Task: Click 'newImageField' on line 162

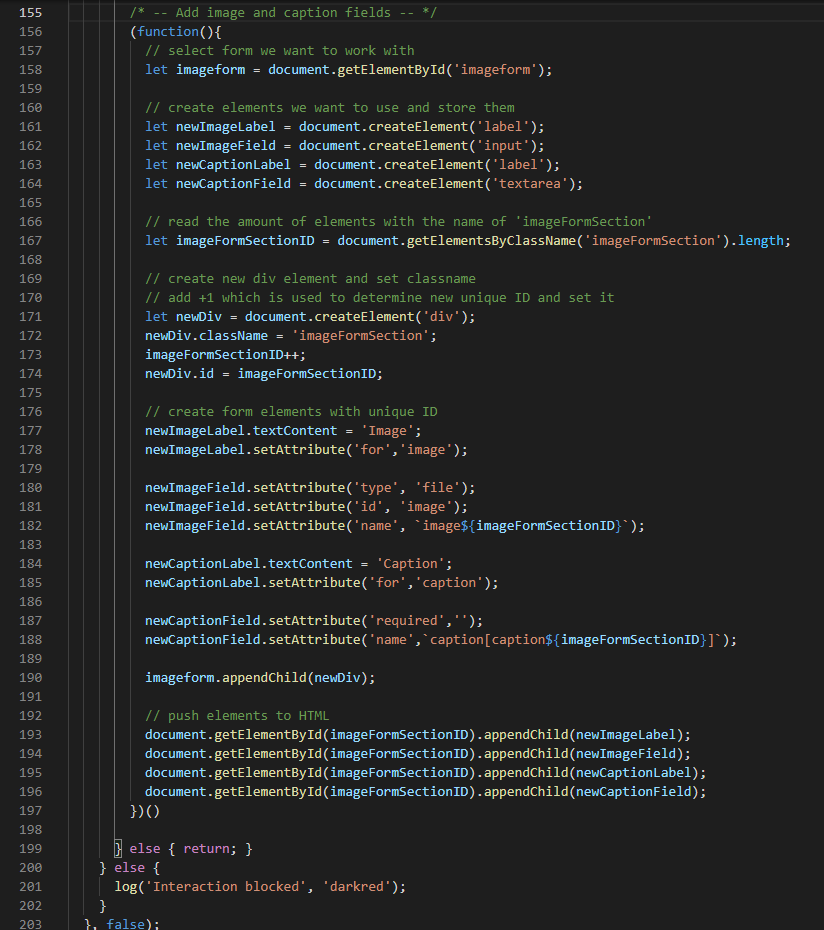Action: [x=225, y=145]
